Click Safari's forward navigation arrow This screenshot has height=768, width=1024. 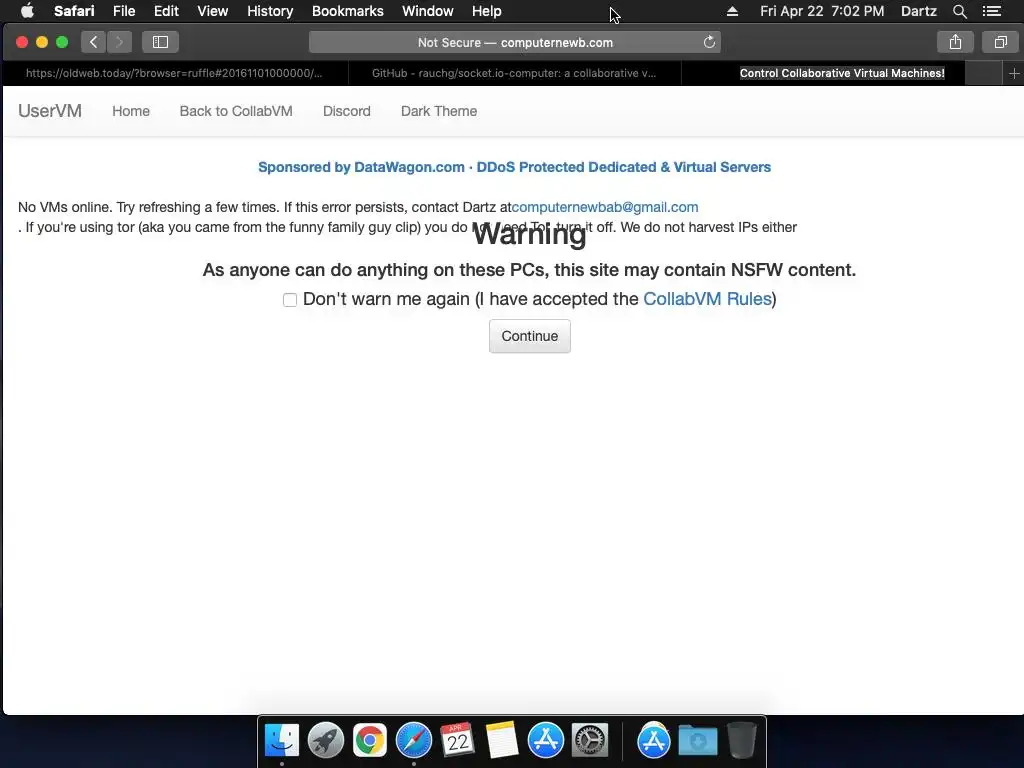click(120, 42)
